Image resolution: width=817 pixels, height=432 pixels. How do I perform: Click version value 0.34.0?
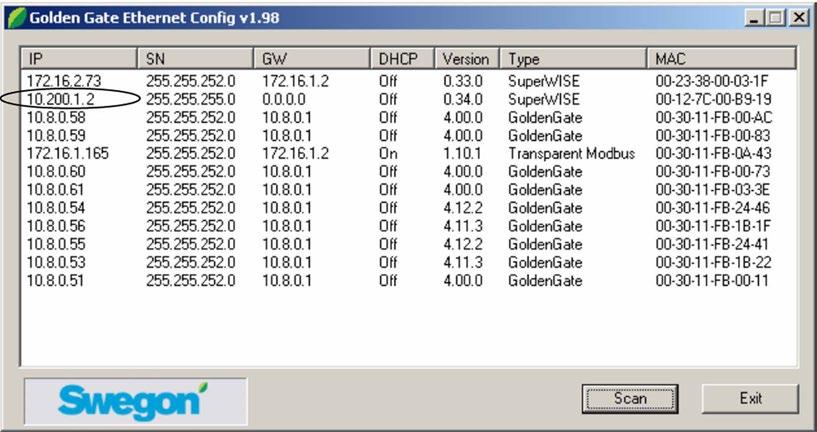(463, 99)
